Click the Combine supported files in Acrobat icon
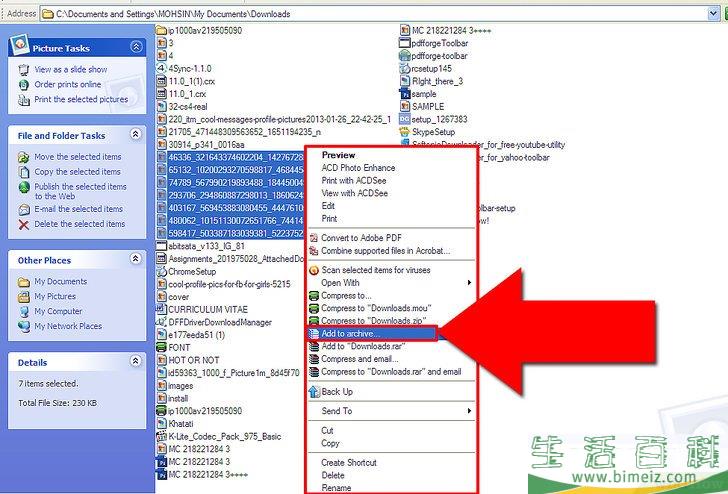This screenshot has width=728, height=494. (x=314, y=251)
